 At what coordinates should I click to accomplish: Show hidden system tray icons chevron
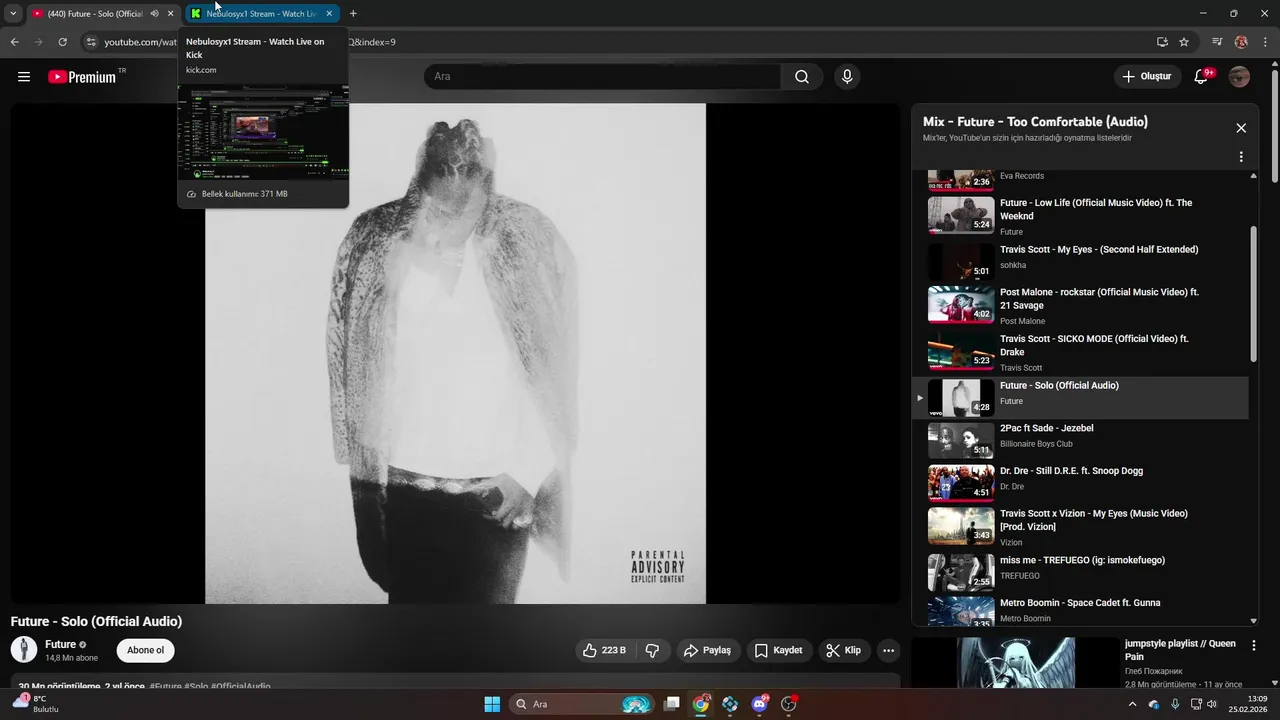click(1132, 704)
